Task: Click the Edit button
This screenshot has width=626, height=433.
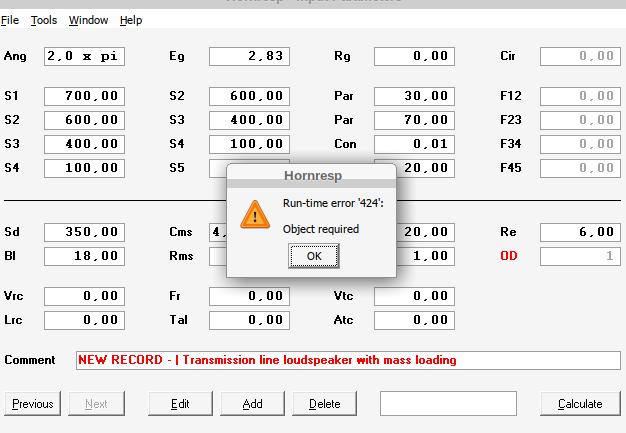Action: pos(180,403)
